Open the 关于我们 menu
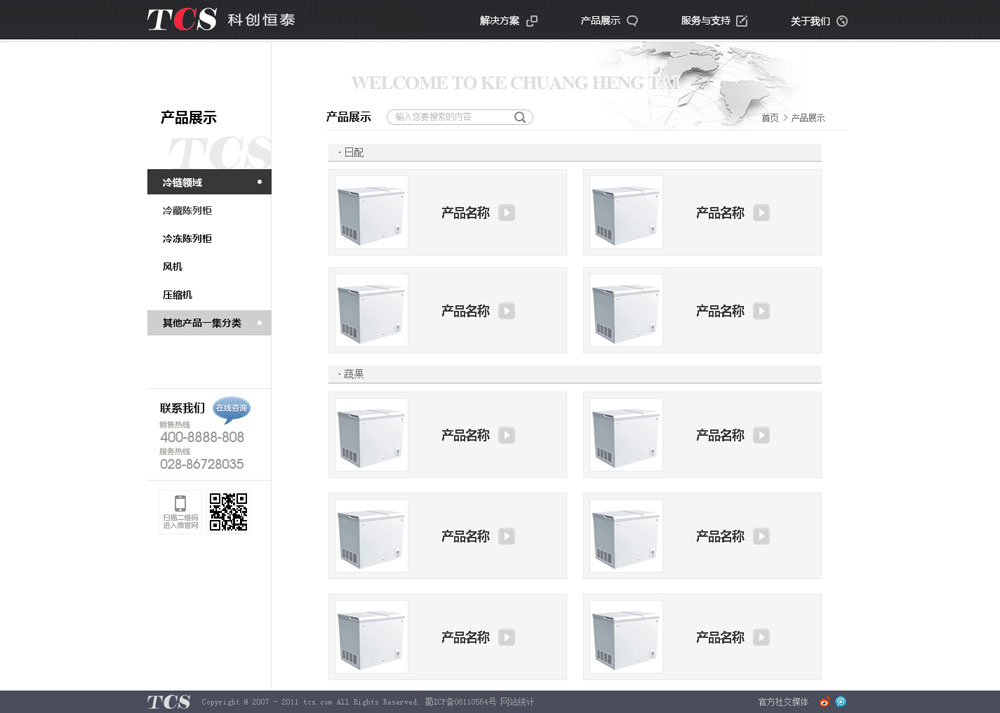The height and width of the screenshot is (713, 1000). [x=819, y=21]
